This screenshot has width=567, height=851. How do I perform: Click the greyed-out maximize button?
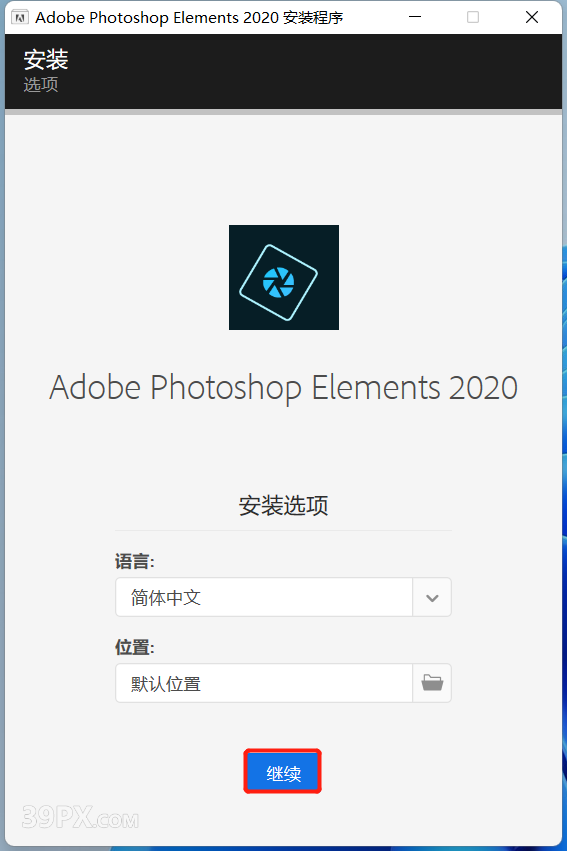(473, 17)
